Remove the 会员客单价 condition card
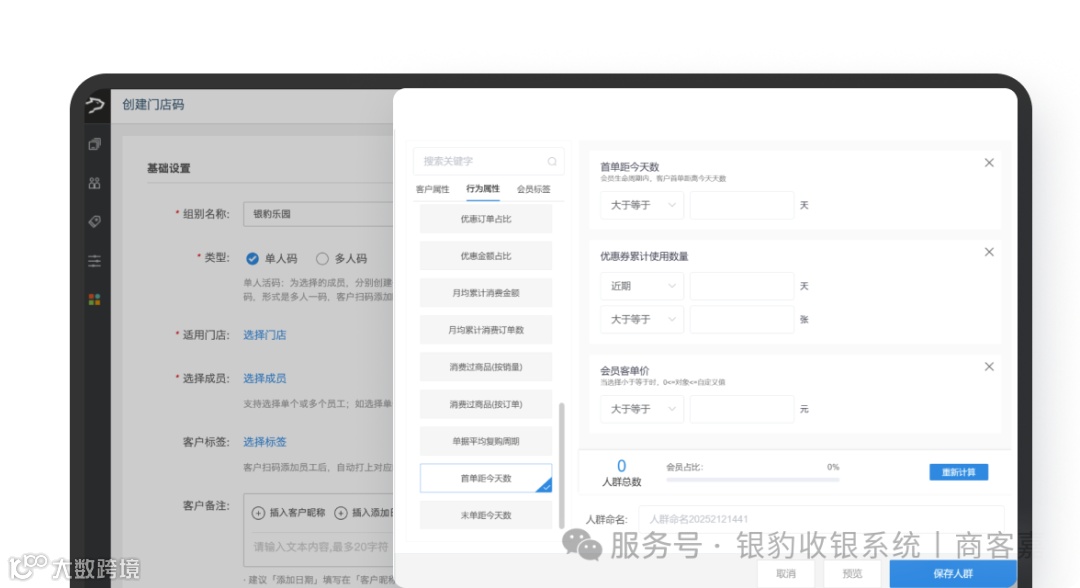The height and width of the screenshot is (588, 1080). pyautogui.click(x=989, y=366)
